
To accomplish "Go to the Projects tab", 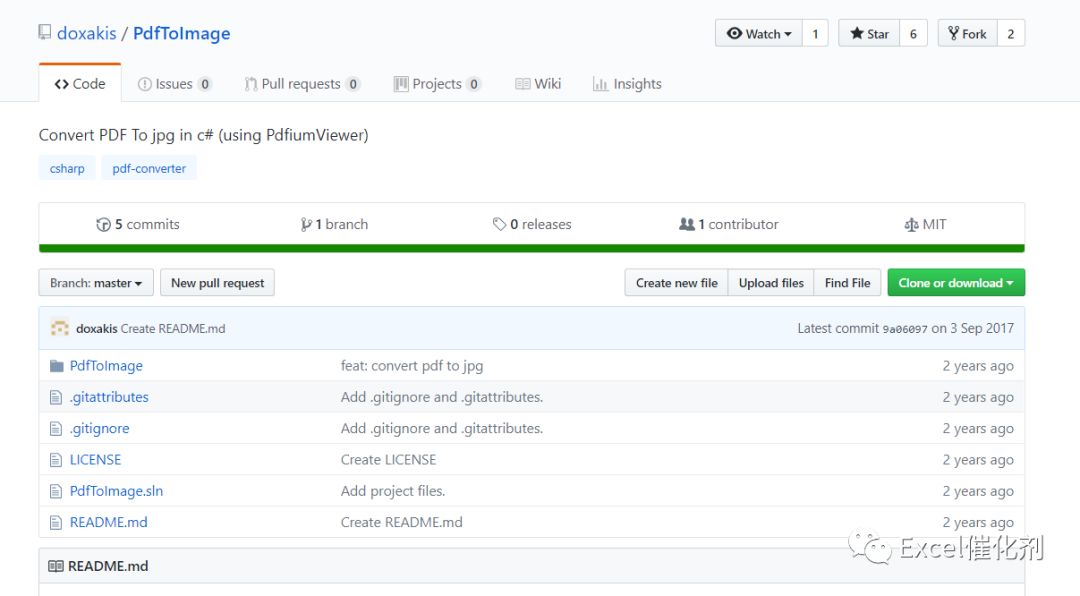I will [x=437, y=84].
